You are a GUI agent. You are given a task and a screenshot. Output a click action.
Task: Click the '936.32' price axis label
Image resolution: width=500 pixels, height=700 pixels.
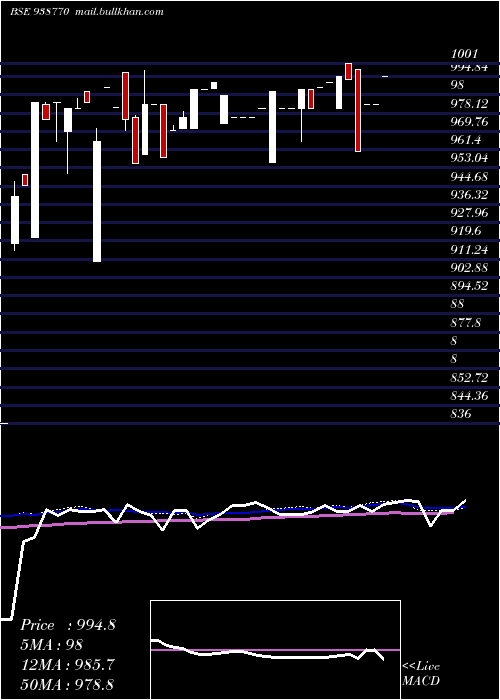coord(469,195)
